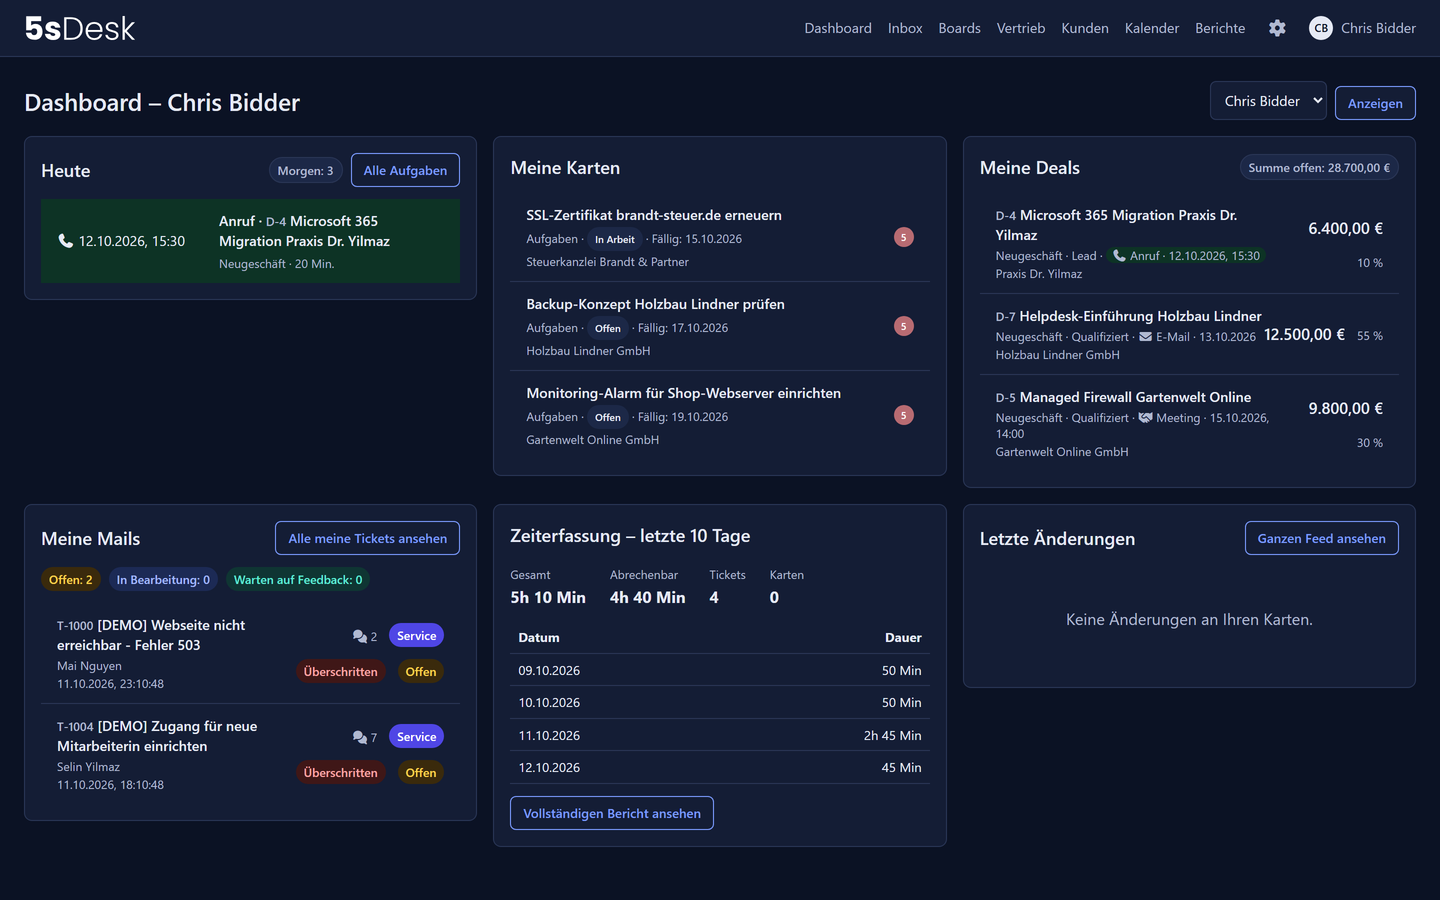Image resolution: width=1440 pixels, height=900 pixels.
Task: Click the 09.10.2026 time row
Action: (x=720, y=670)
